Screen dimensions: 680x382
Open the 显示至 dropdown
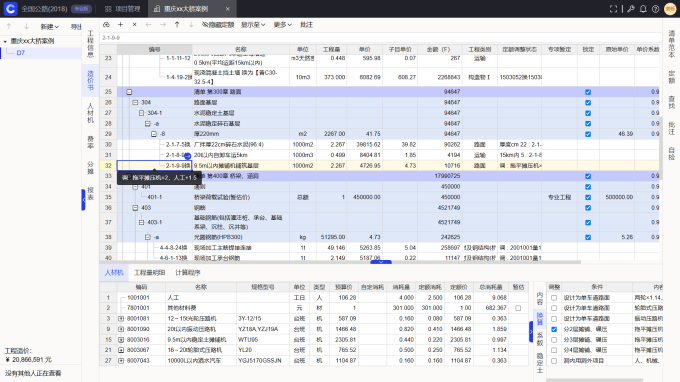(x=253, y=25)
